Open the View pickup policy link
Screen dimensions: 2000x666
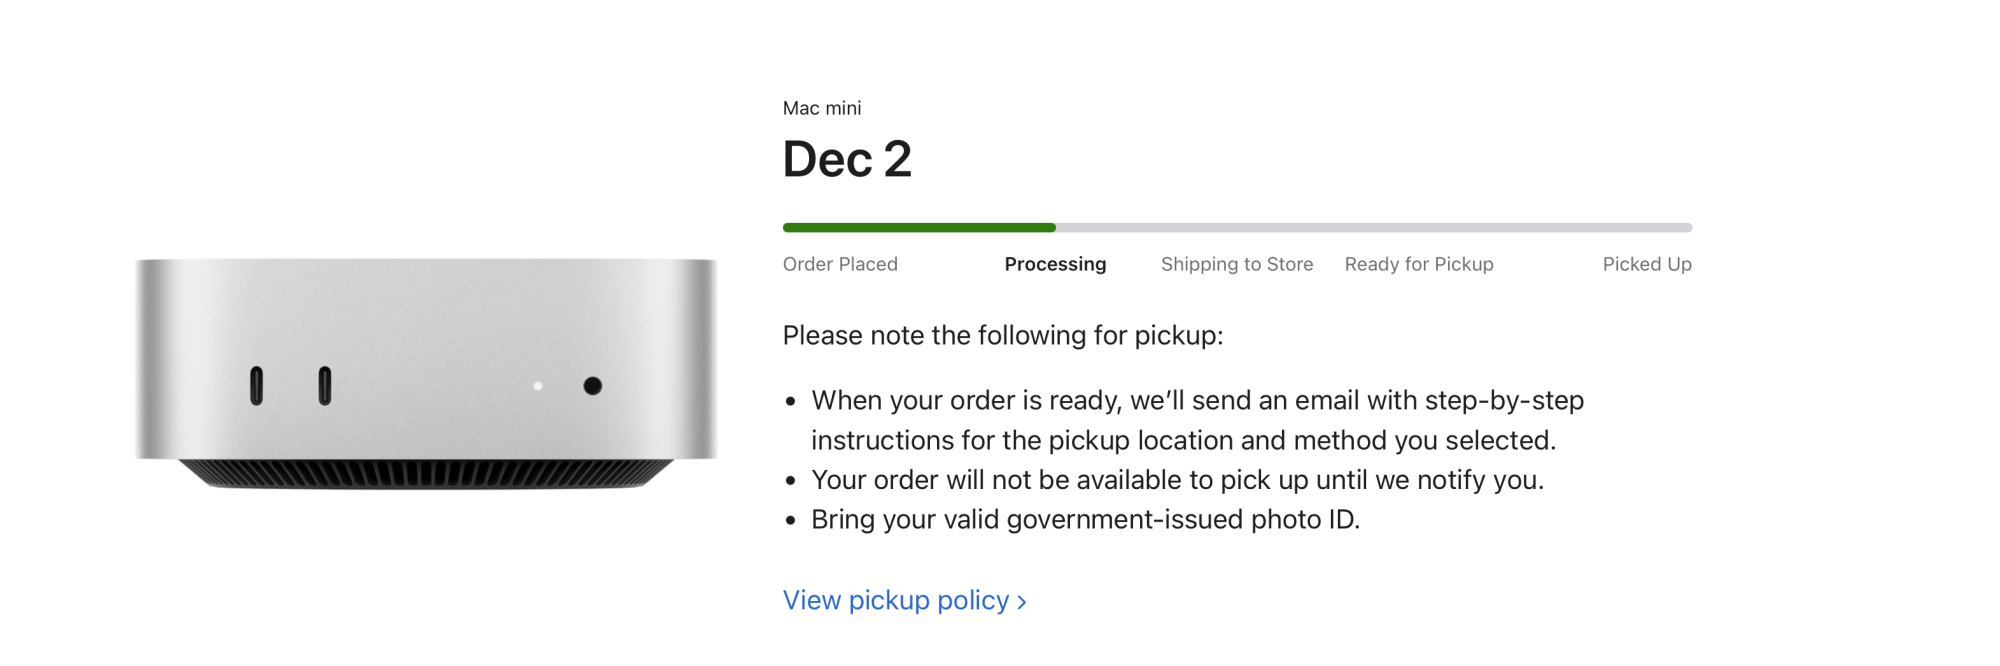pyautogui.click(x=895, y=600)
